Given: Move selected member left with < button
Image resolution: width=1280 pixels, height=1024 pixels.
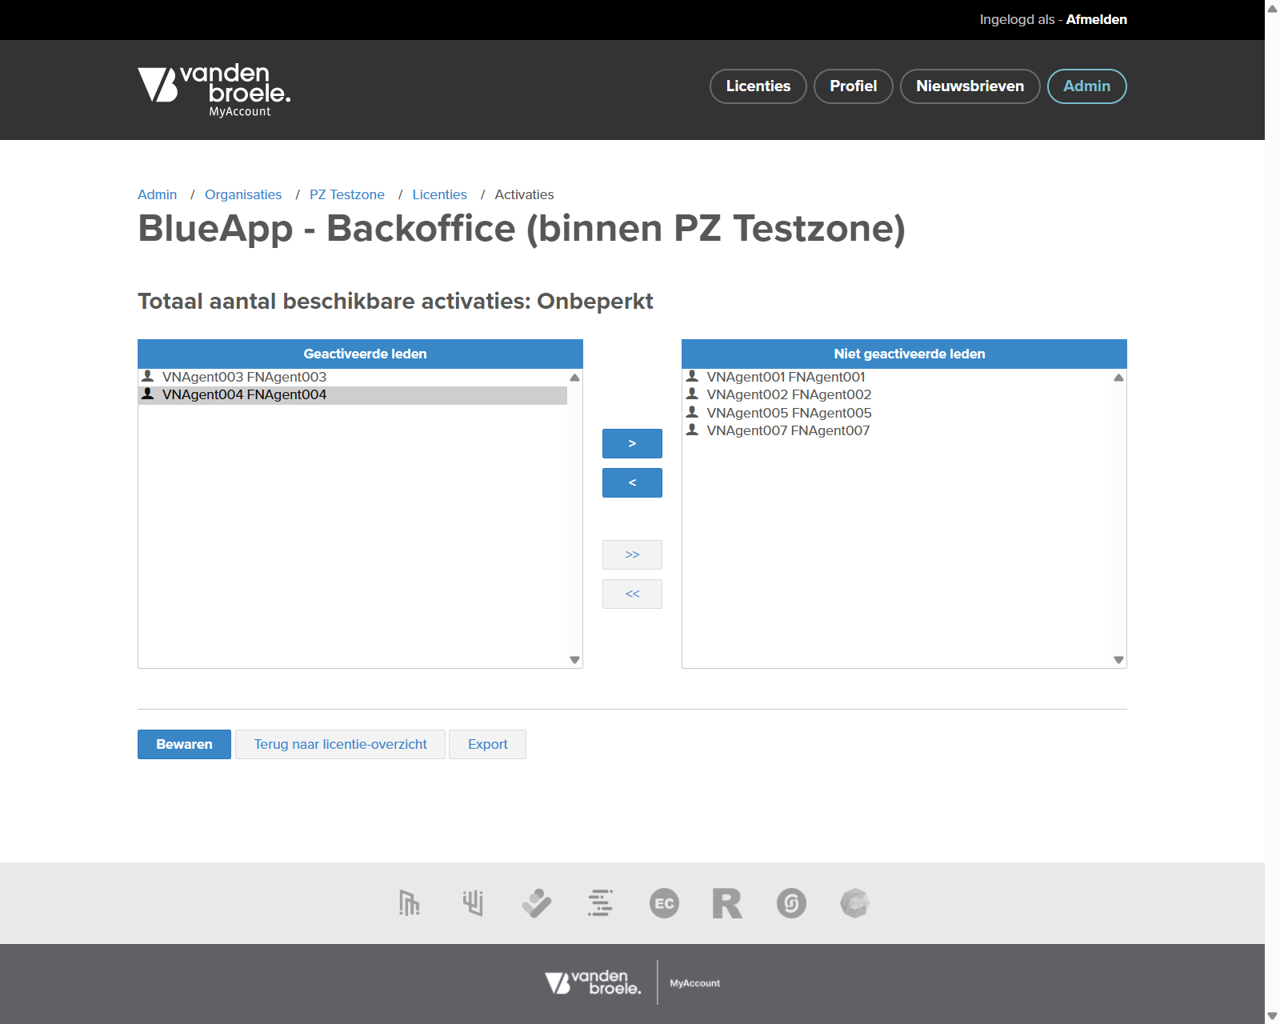Looking at the screenshot, I should click(x=632, y=483).
